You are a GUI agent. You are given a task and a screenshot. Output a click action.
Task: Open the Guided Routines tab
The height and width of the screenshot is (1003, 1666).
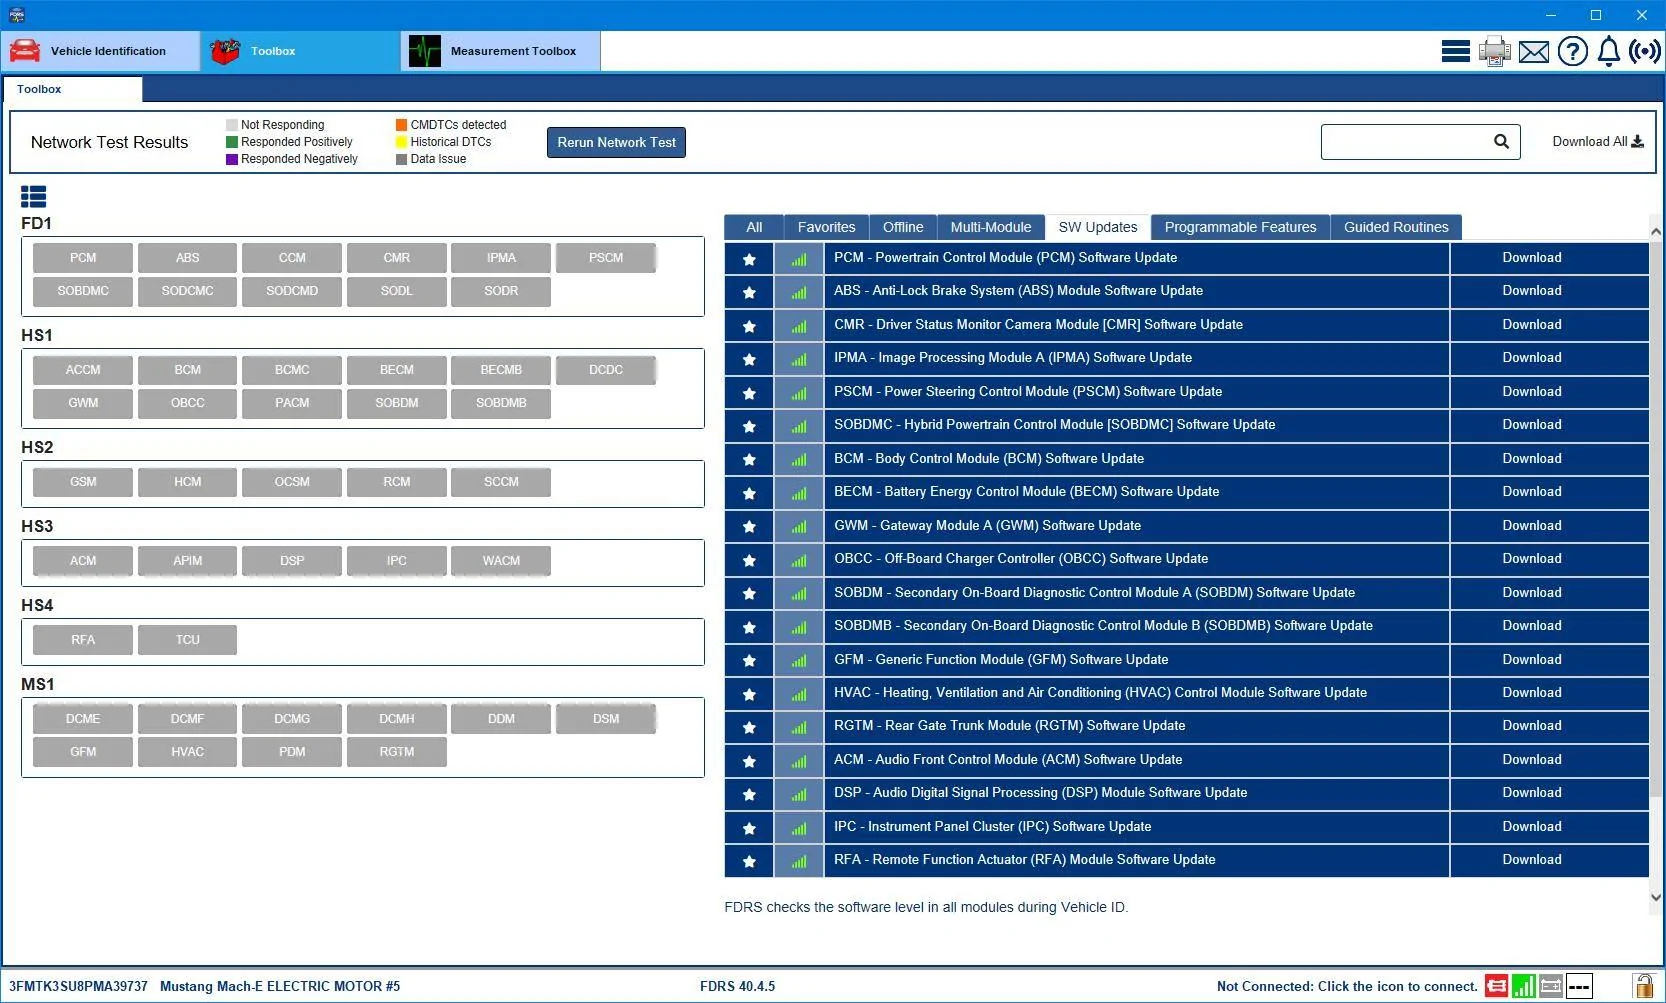[x=1396, y=227]
